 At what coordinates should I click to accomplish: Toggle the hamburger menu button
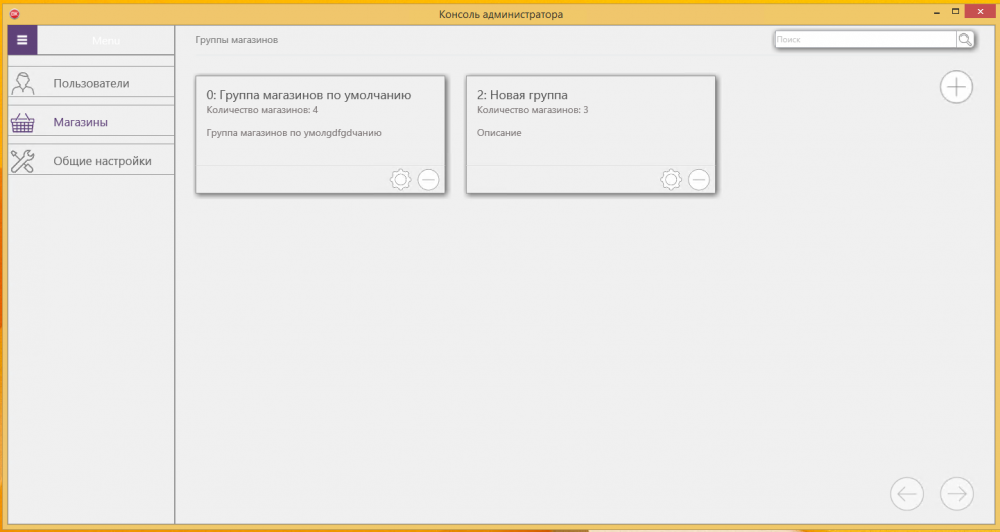(22, 40)
